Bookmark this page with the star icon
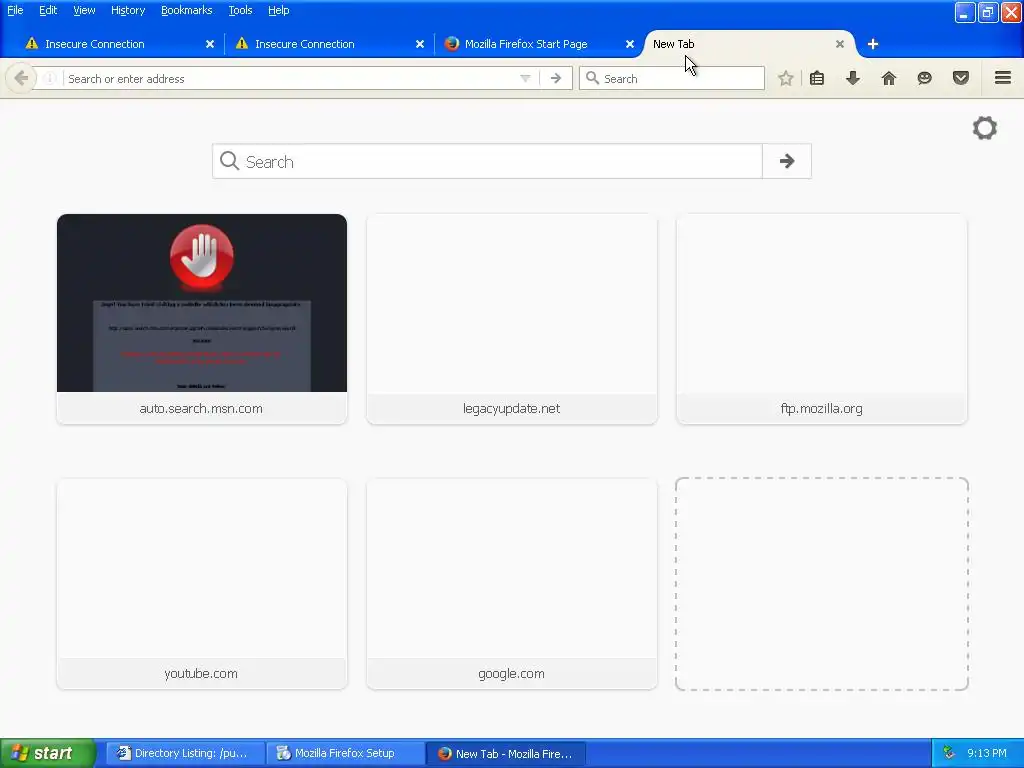Image resolution: width=1024 pixels, height=768 pixels. [786, 78]
